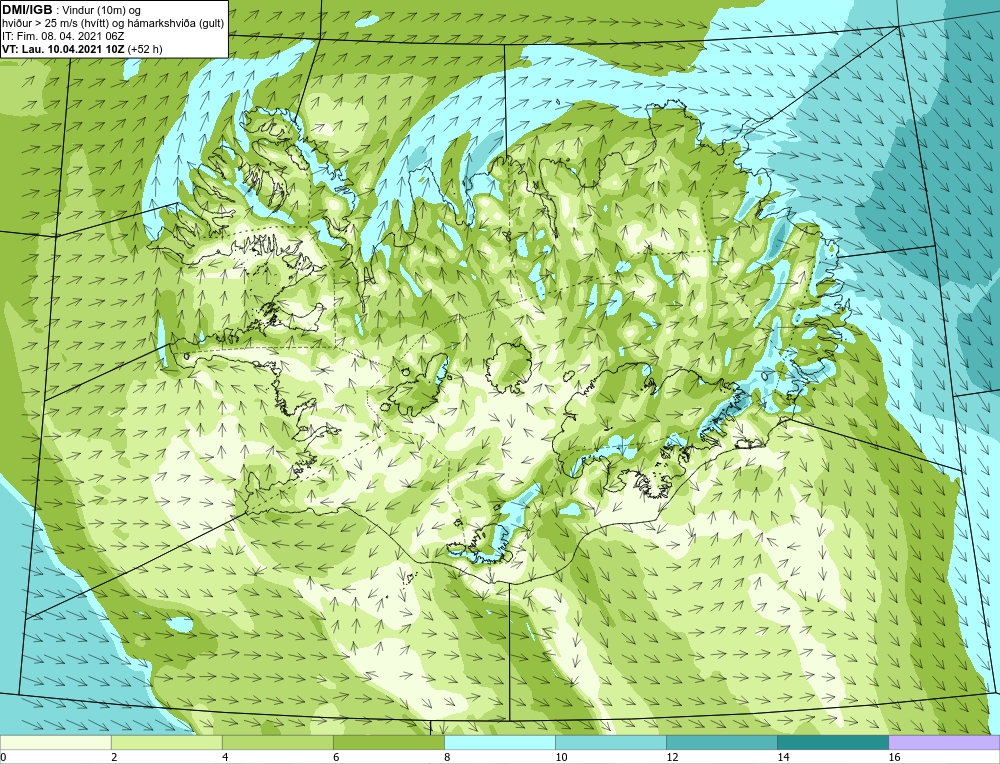
Task: Click the "VT: Lau. 10.04.2021 10Z" valid time
Action: (x=64, y=49)
